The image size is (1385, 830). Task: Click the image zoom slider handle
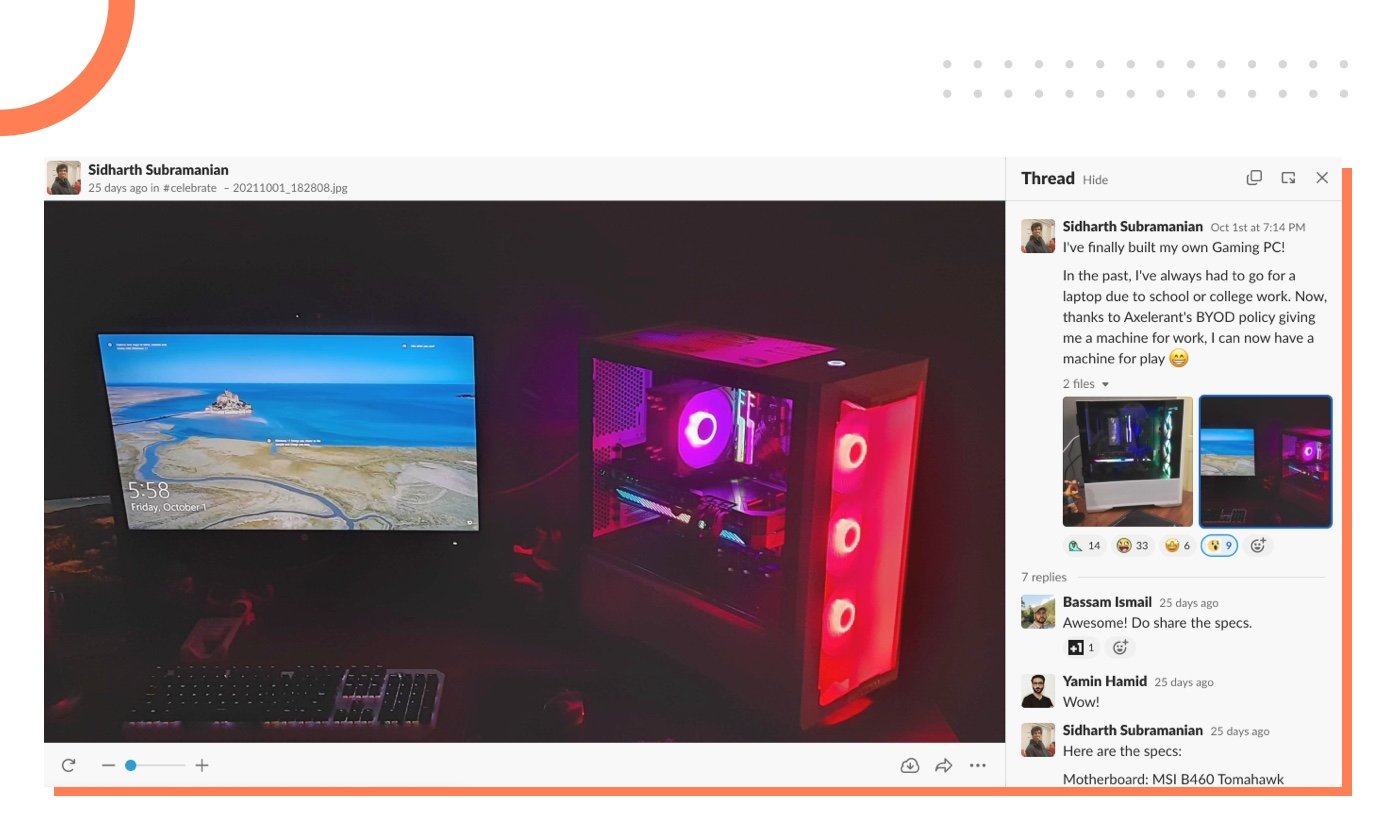[x=131, y=766]
